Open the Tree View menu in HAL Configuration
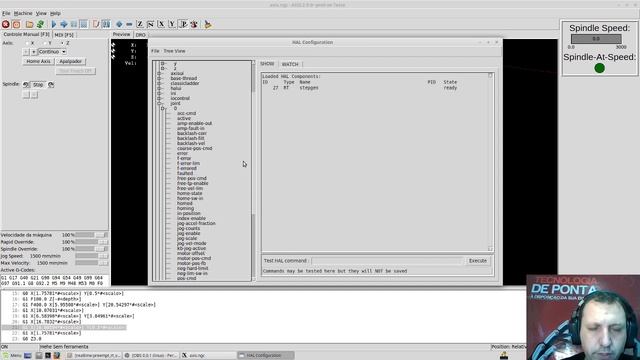Image resolution: width=640 pixels, height=360 pixels. coord(174,51)
